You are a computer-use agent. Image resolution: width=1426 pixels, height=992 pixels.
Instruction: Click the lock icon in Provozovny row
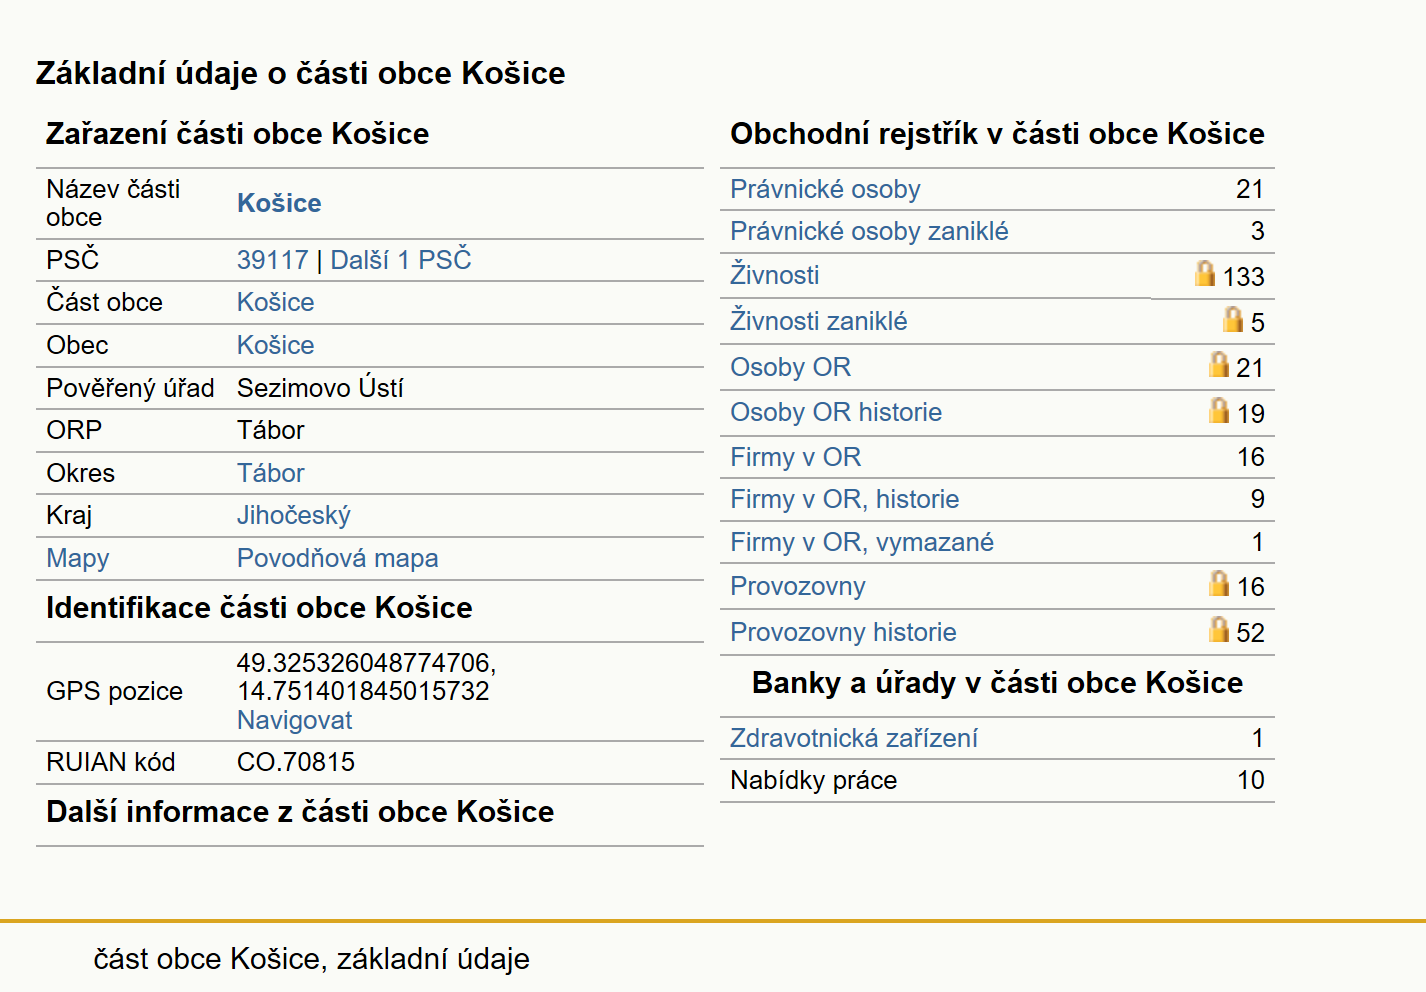1219,583
